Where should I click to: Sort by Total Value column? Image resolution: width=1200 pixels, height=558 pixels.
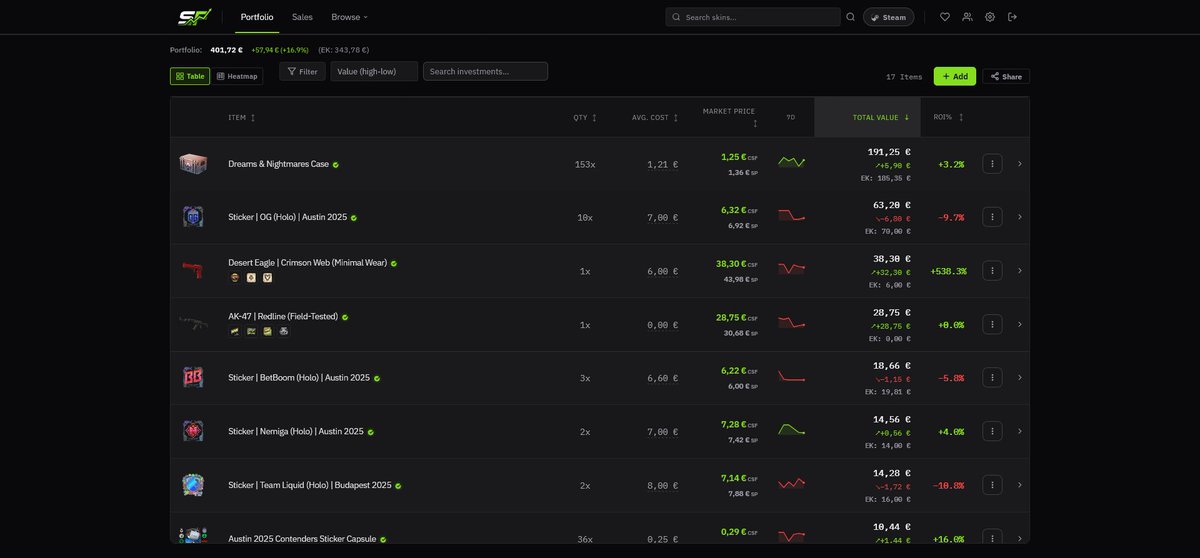click(881, 117)
